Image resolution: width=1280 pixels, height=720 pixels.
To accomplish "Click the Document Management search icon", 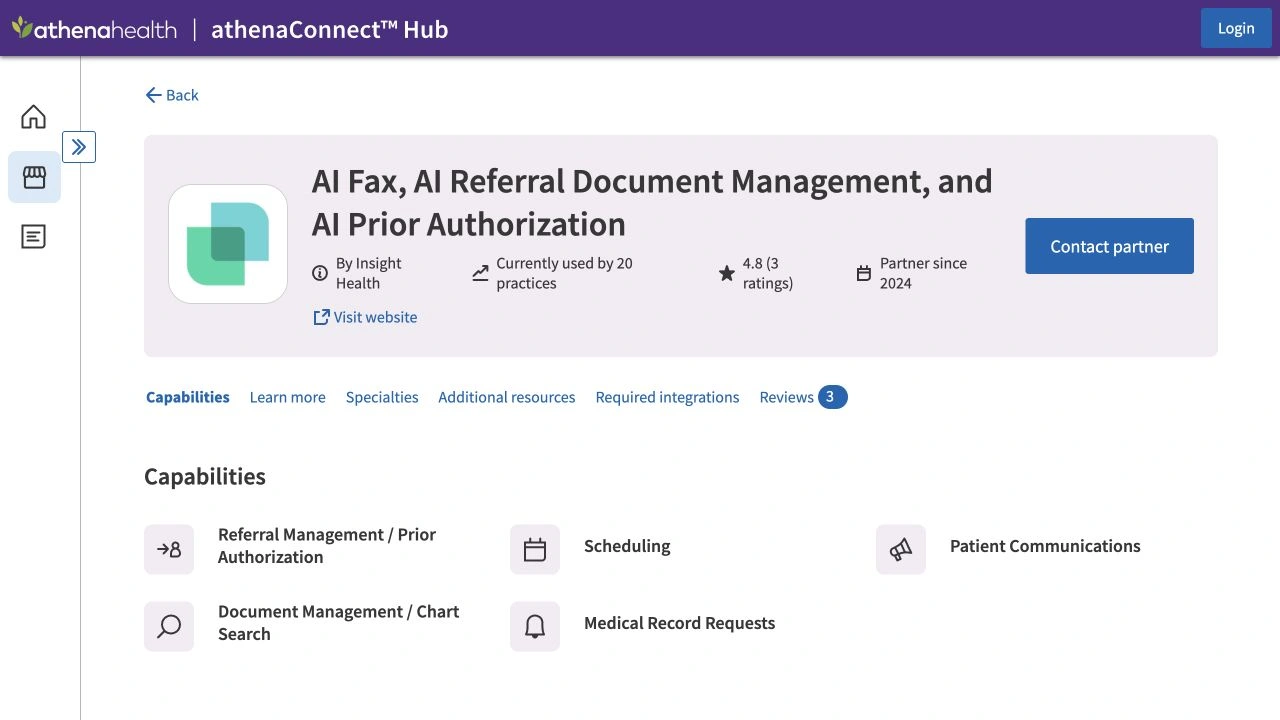I will coord(169,626).
